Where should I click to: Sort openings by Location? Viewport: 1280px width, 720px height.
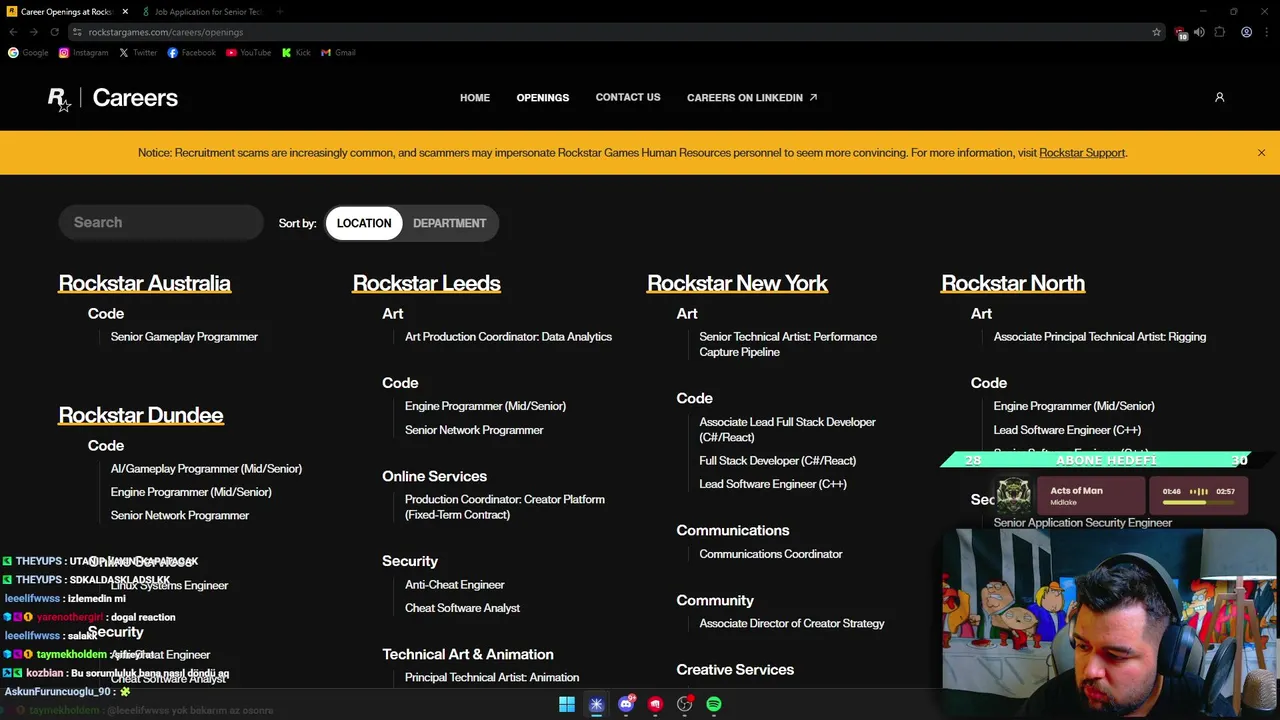(x=364, y=223)
